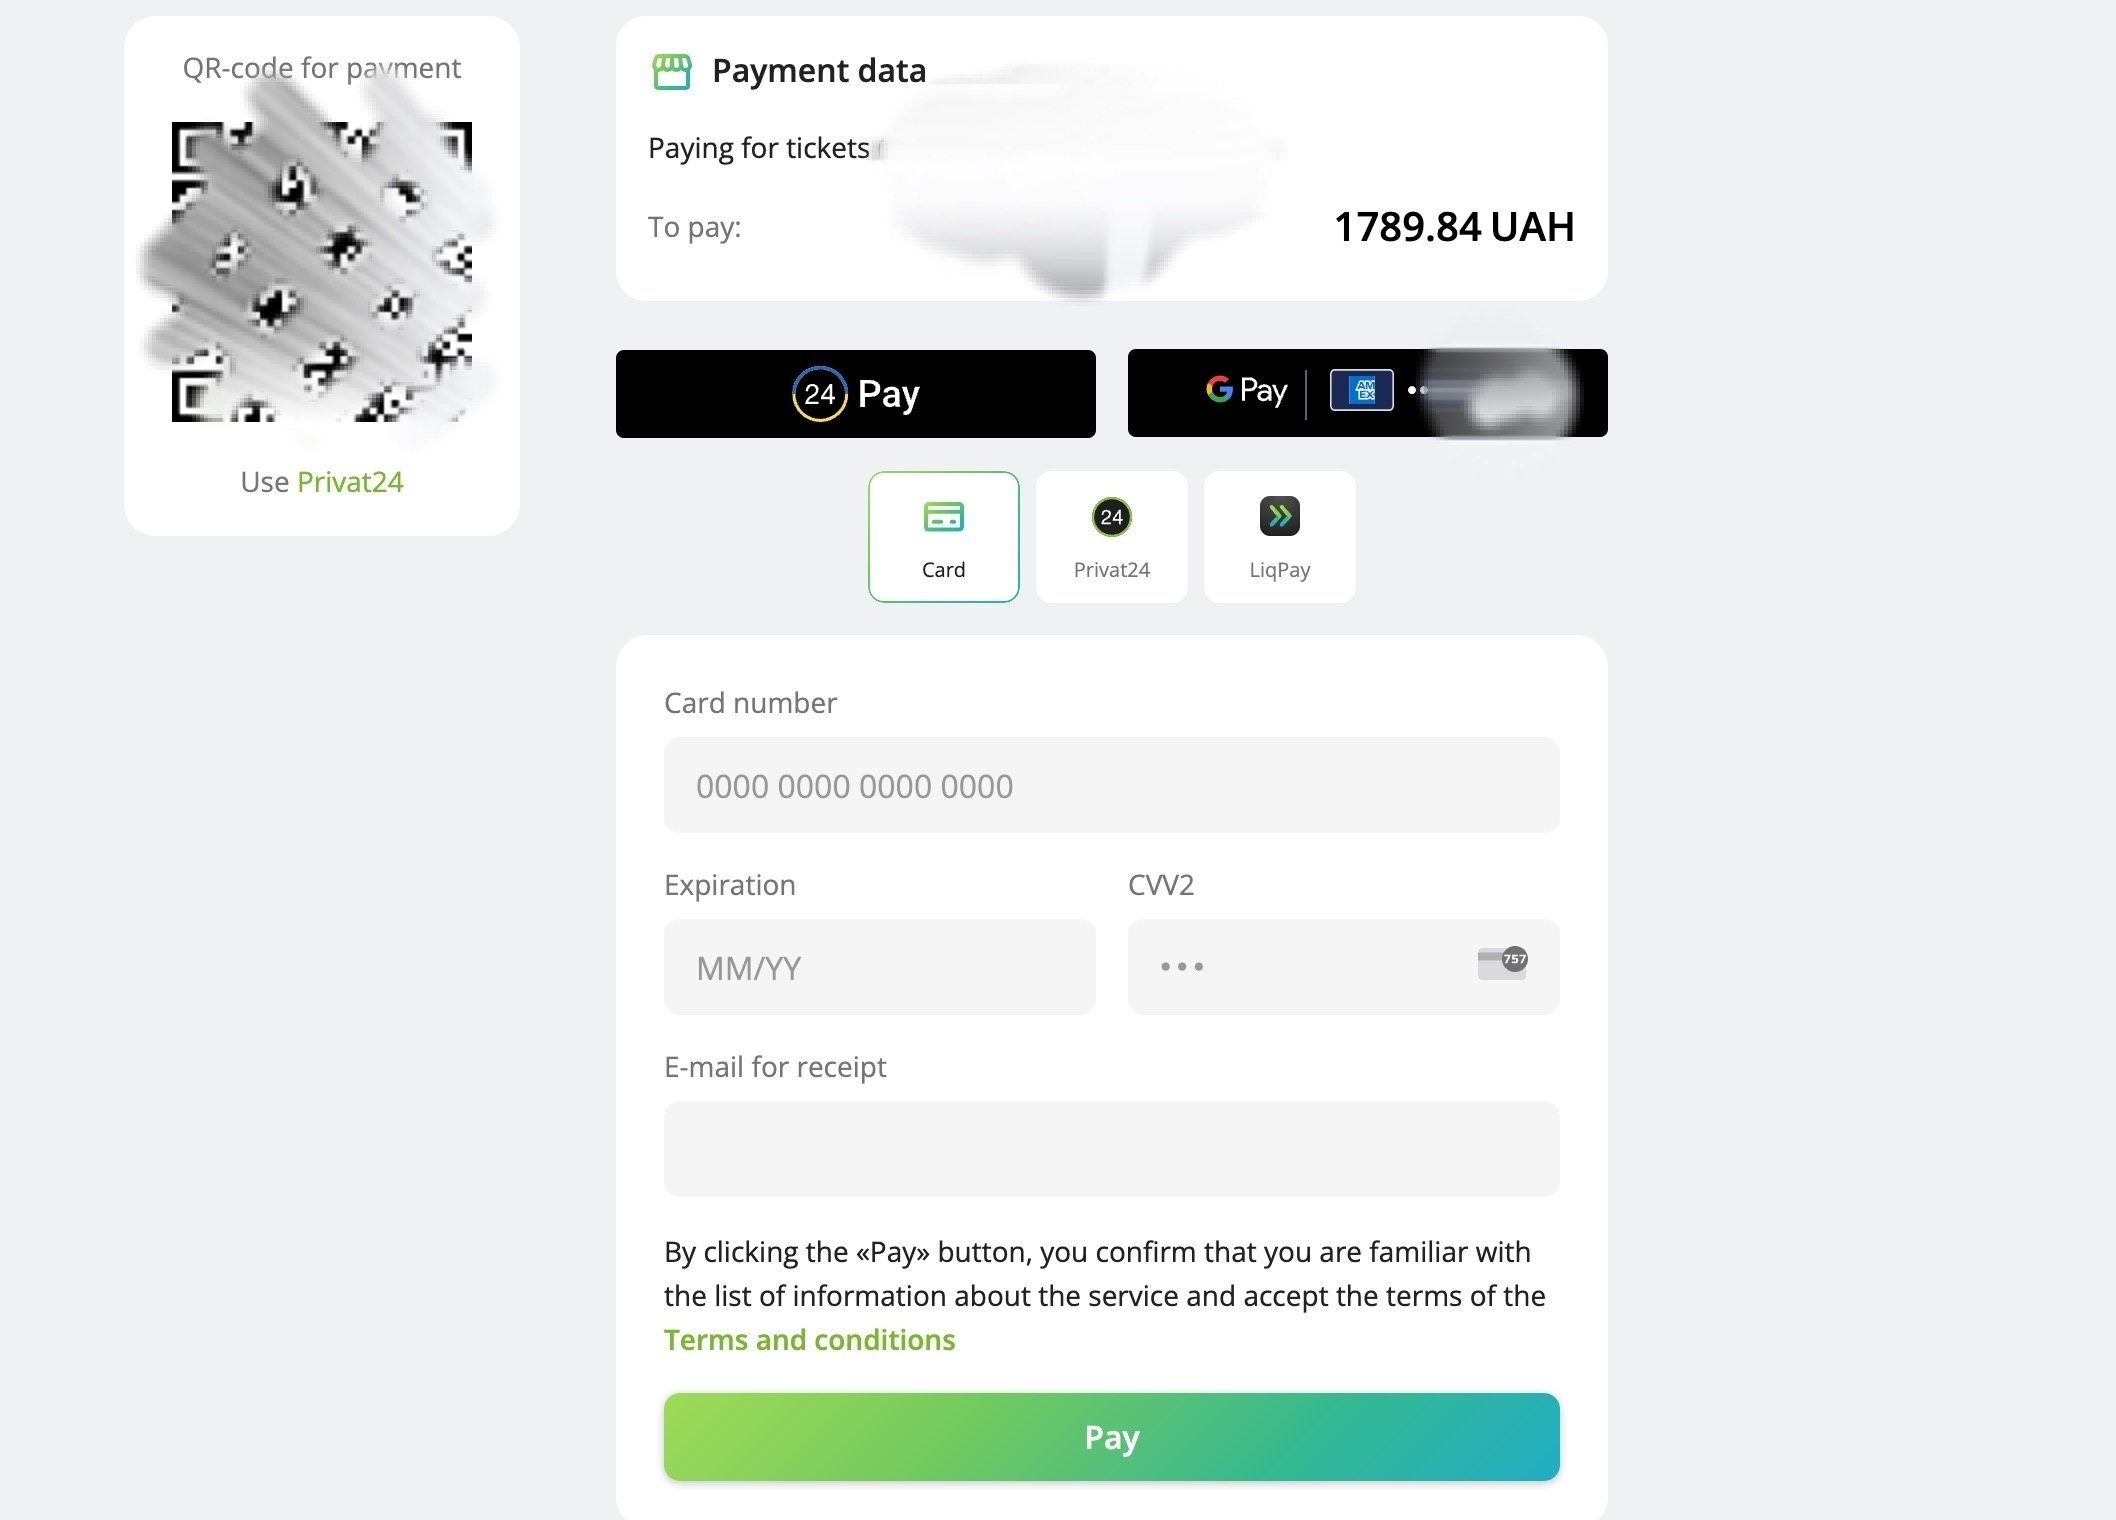The width and height of the screenshot is (2116, 1520).
Task: Click the green storefront icon beside Payment data
Action: [671, 71]
